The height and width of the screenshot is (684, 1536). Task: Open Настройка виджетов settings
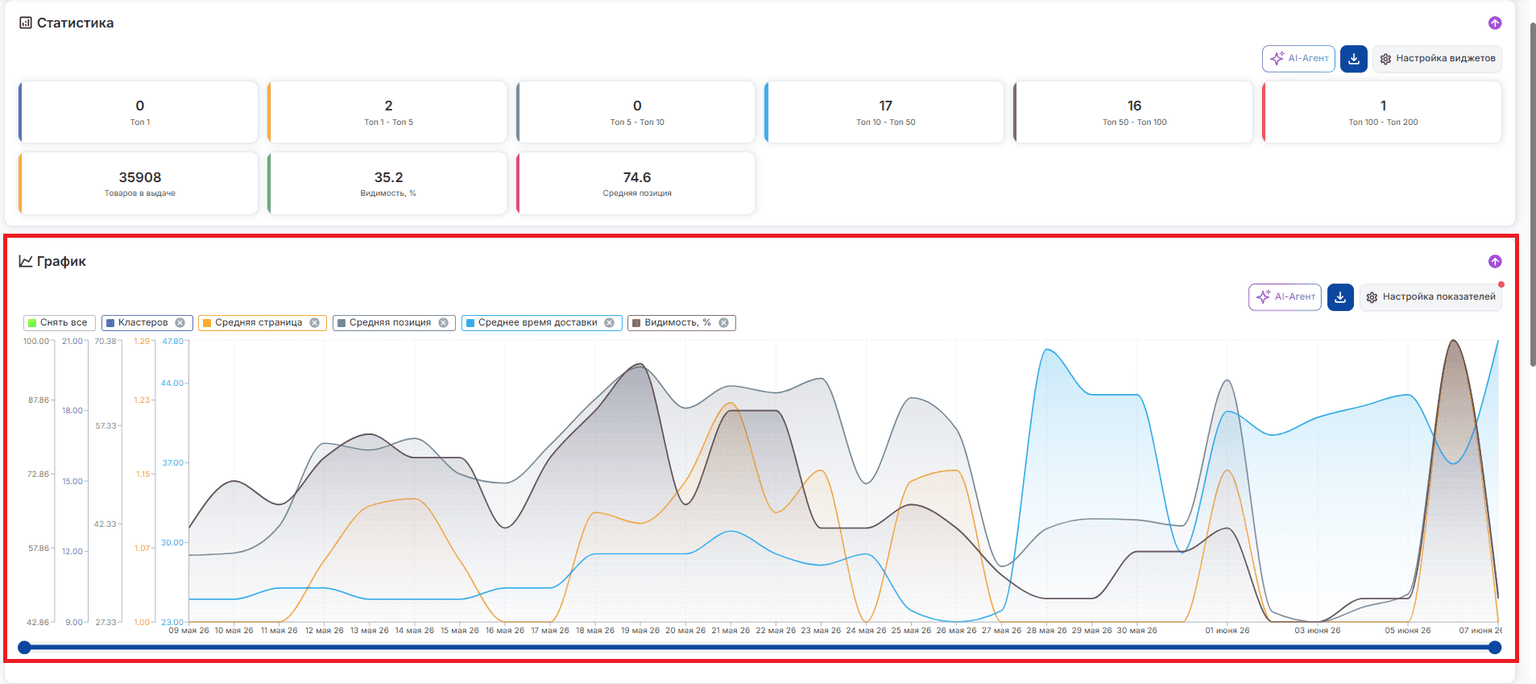(x=1437, y=59)
